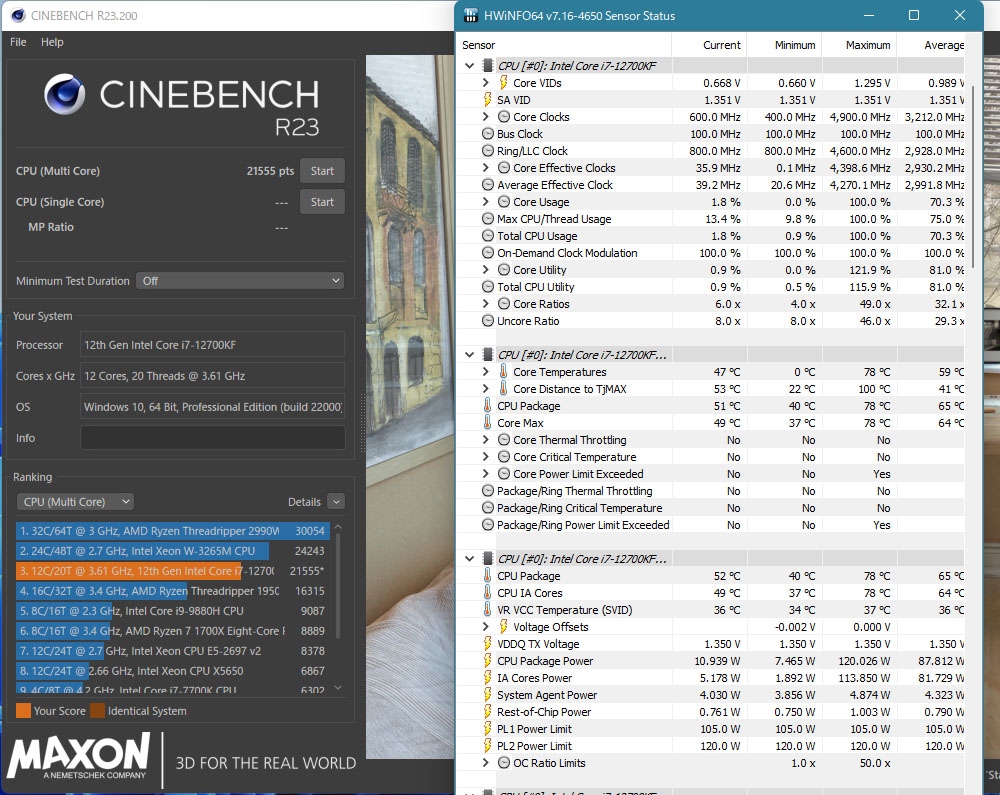1000x795 pixels.
Task: Expand the Core Temperatures row
Action: click(485, 372)
